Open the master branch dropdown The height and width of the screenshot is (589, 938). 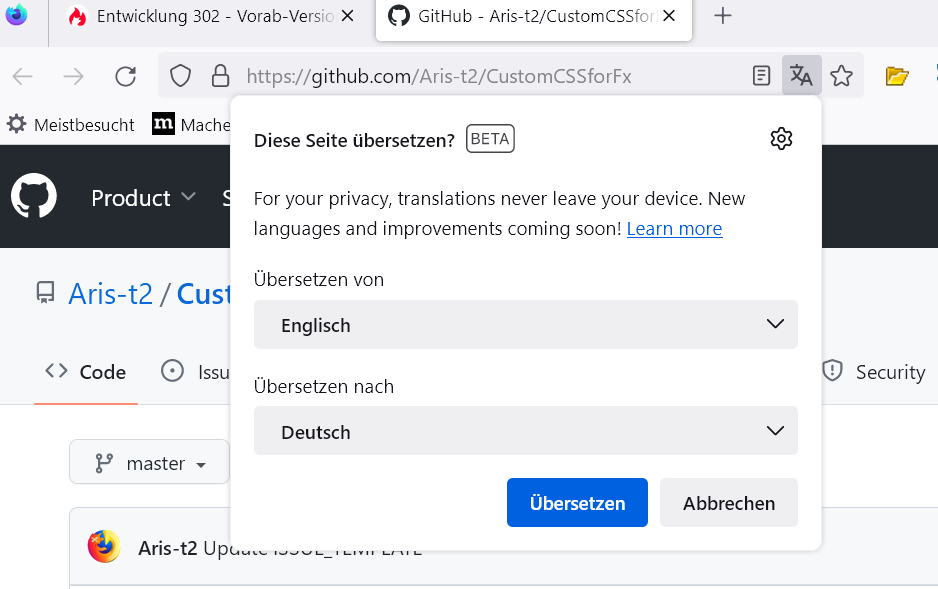tap(150, 464)
